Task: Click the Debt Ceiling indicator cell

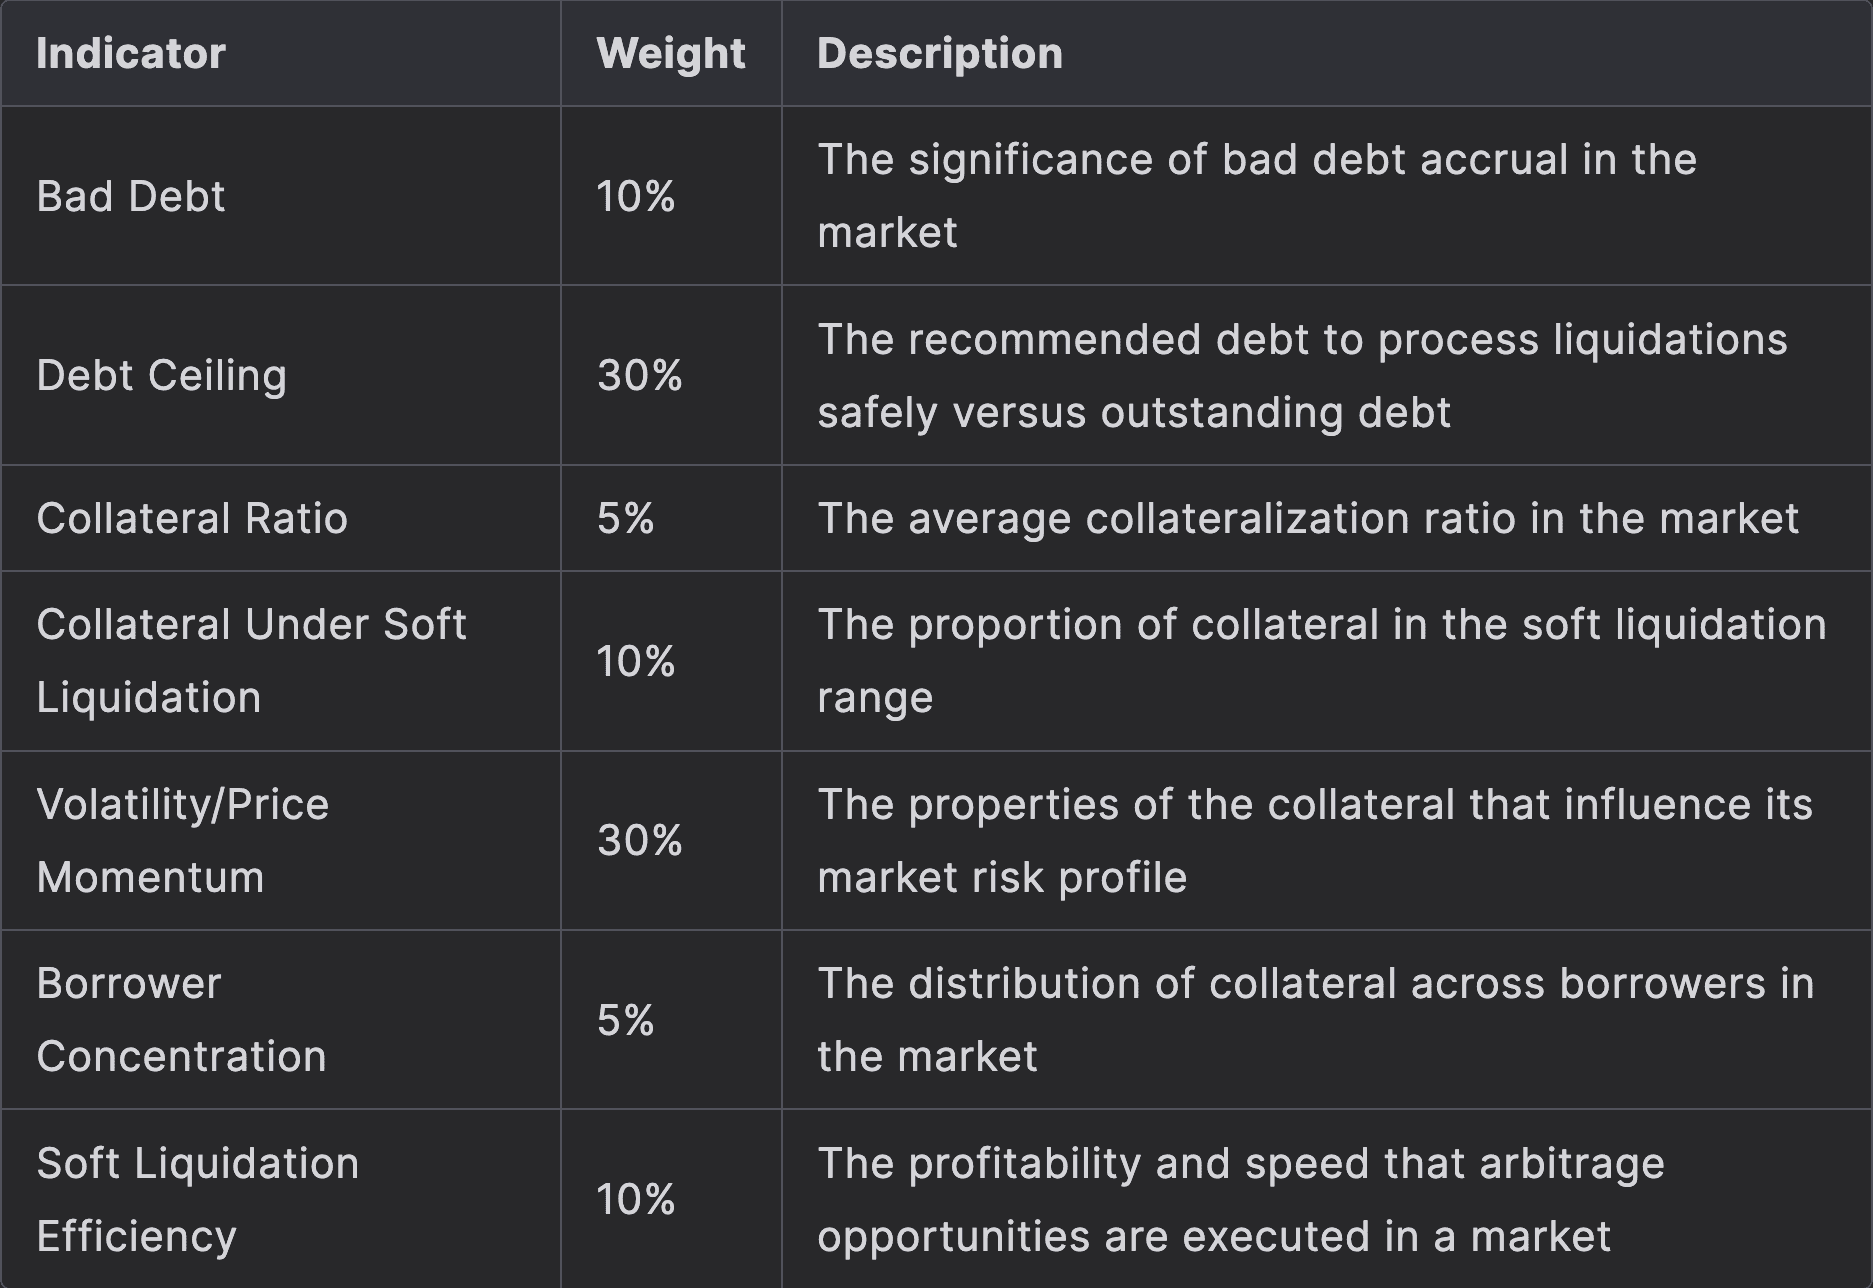Action: [x=162, y=376]
